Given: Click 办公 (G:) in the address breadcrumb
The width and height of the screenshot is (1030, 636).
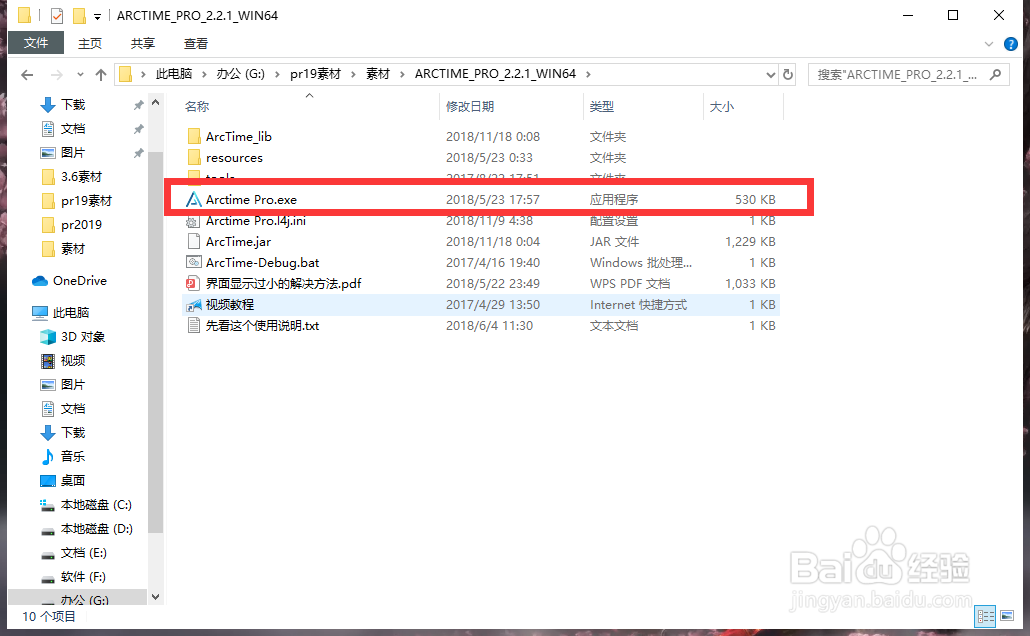Looking at the screenshot, I should pos(240,74).
